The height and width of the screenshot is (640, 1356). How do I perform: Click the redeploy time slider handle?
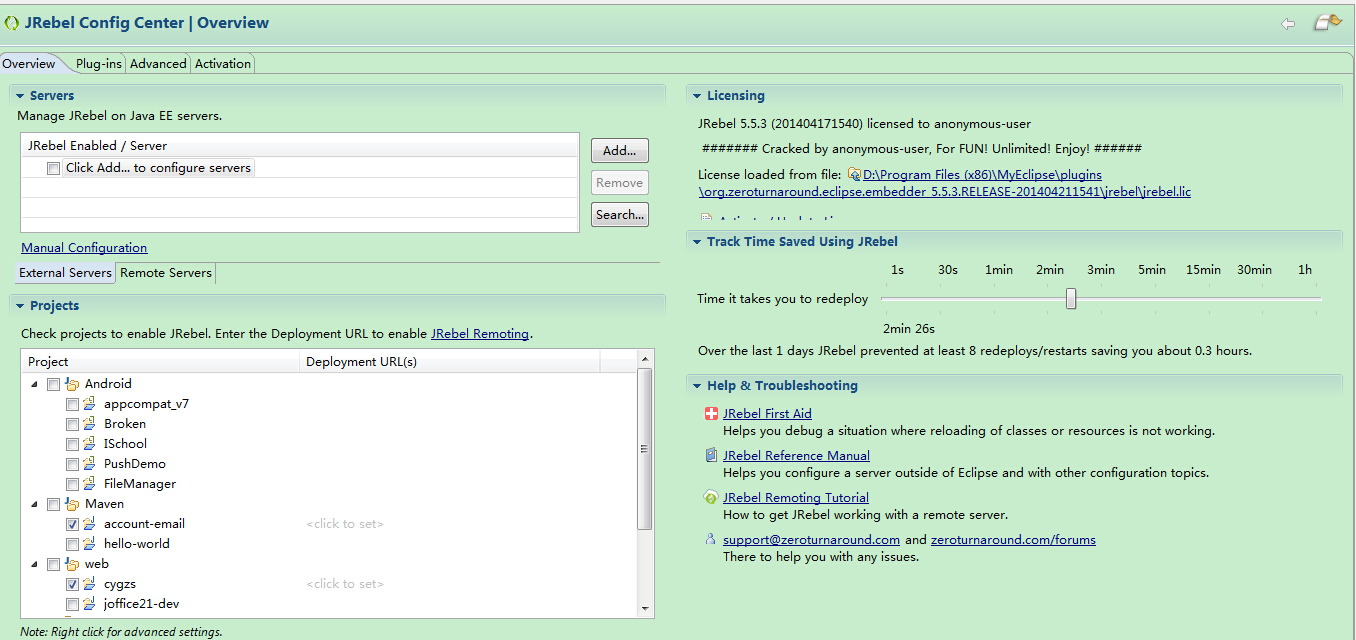pos(1071,299)
